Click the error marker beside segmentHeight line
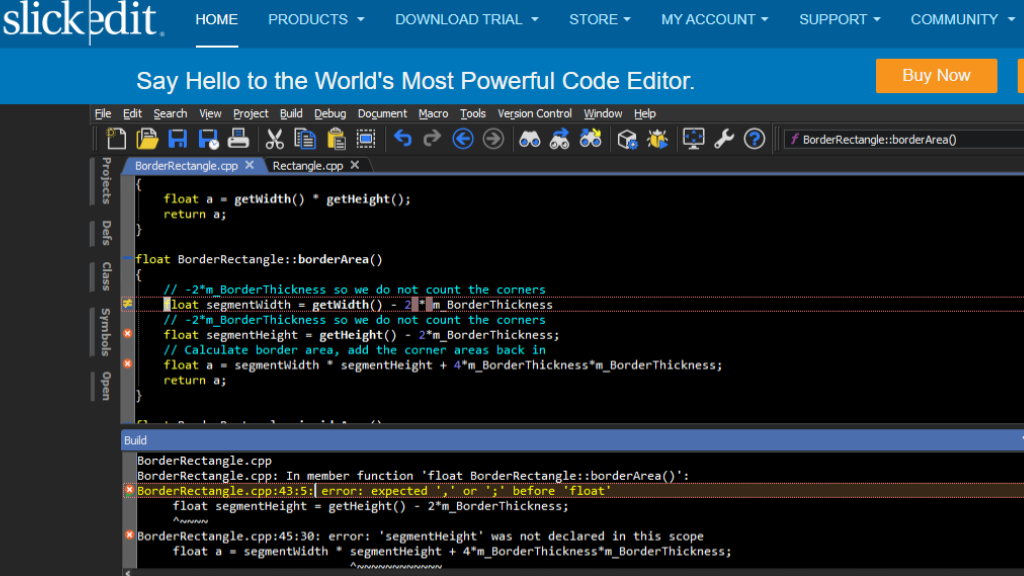 coord(127,334)
